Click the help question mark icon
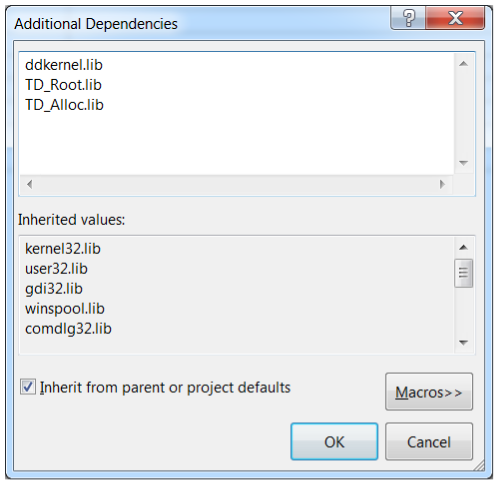This screenshot has height=486, width=500. click(408, 18)
